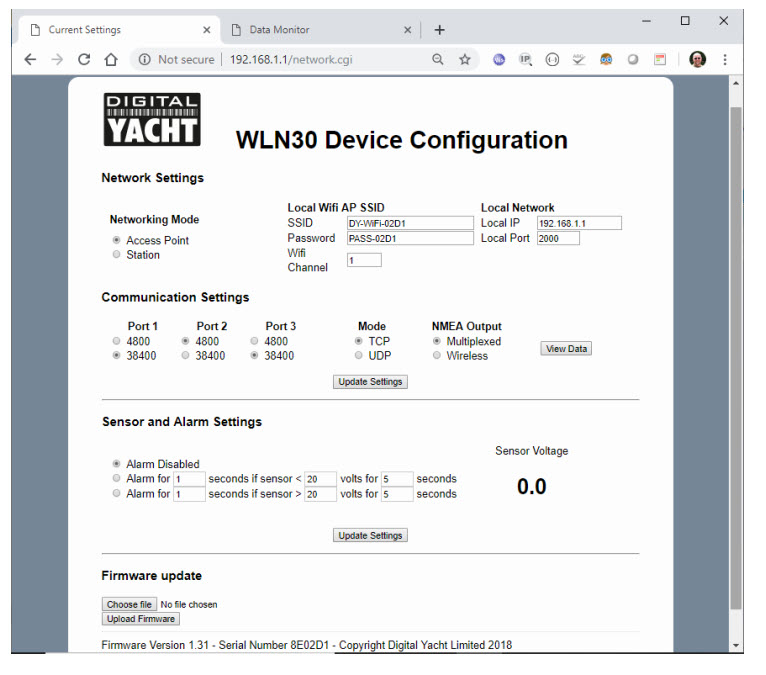
Task: Click the SSID input field
Action: (410, 223)
